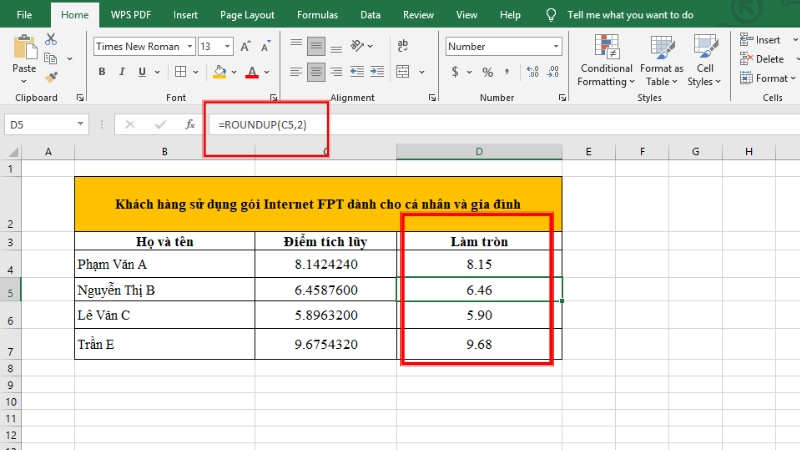Click the Insert Function fx icon
Viewport: 800px width, 450px height.
(189, 124)
